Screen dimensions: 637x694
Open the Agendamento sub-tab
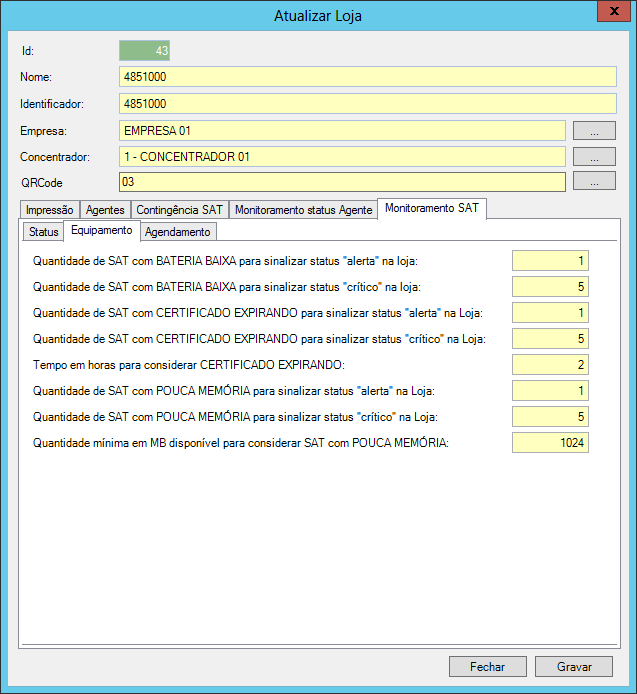click(178, 232)
